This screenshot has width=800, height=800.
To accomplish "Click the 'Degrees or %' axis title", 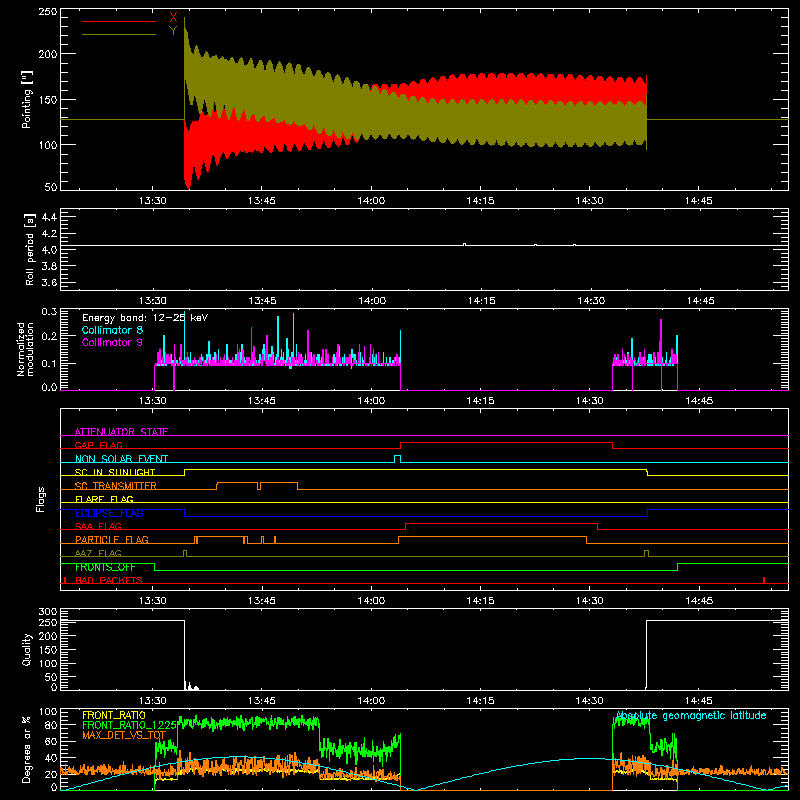I will pyautogui.click(x=27, y=749).
